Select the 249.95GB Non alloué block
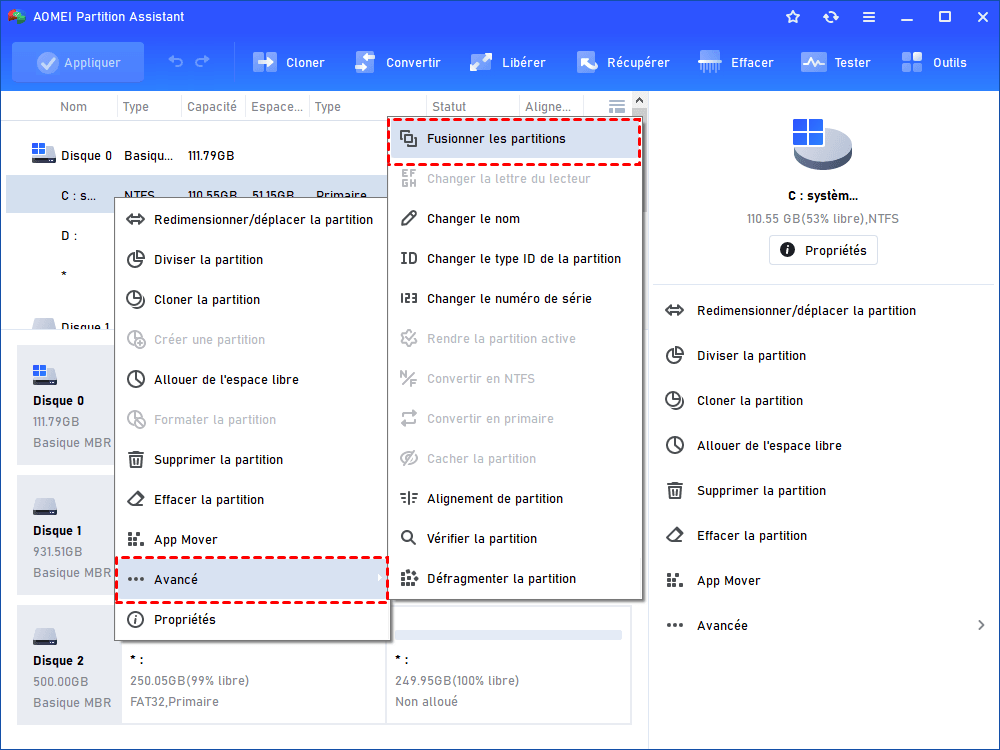 pyautogui.click(x=509, y=665)
